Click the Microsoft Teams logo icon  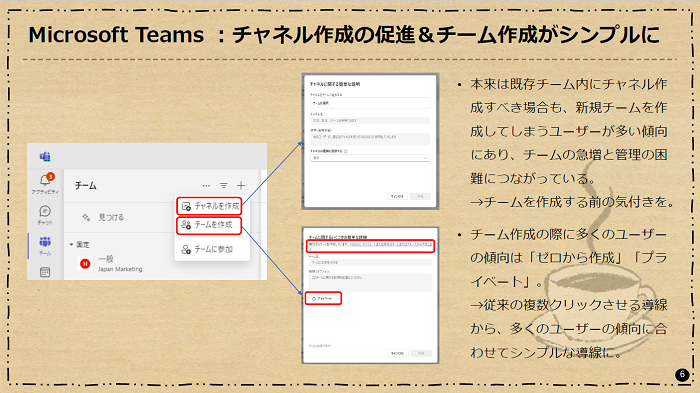pos(45,157)
